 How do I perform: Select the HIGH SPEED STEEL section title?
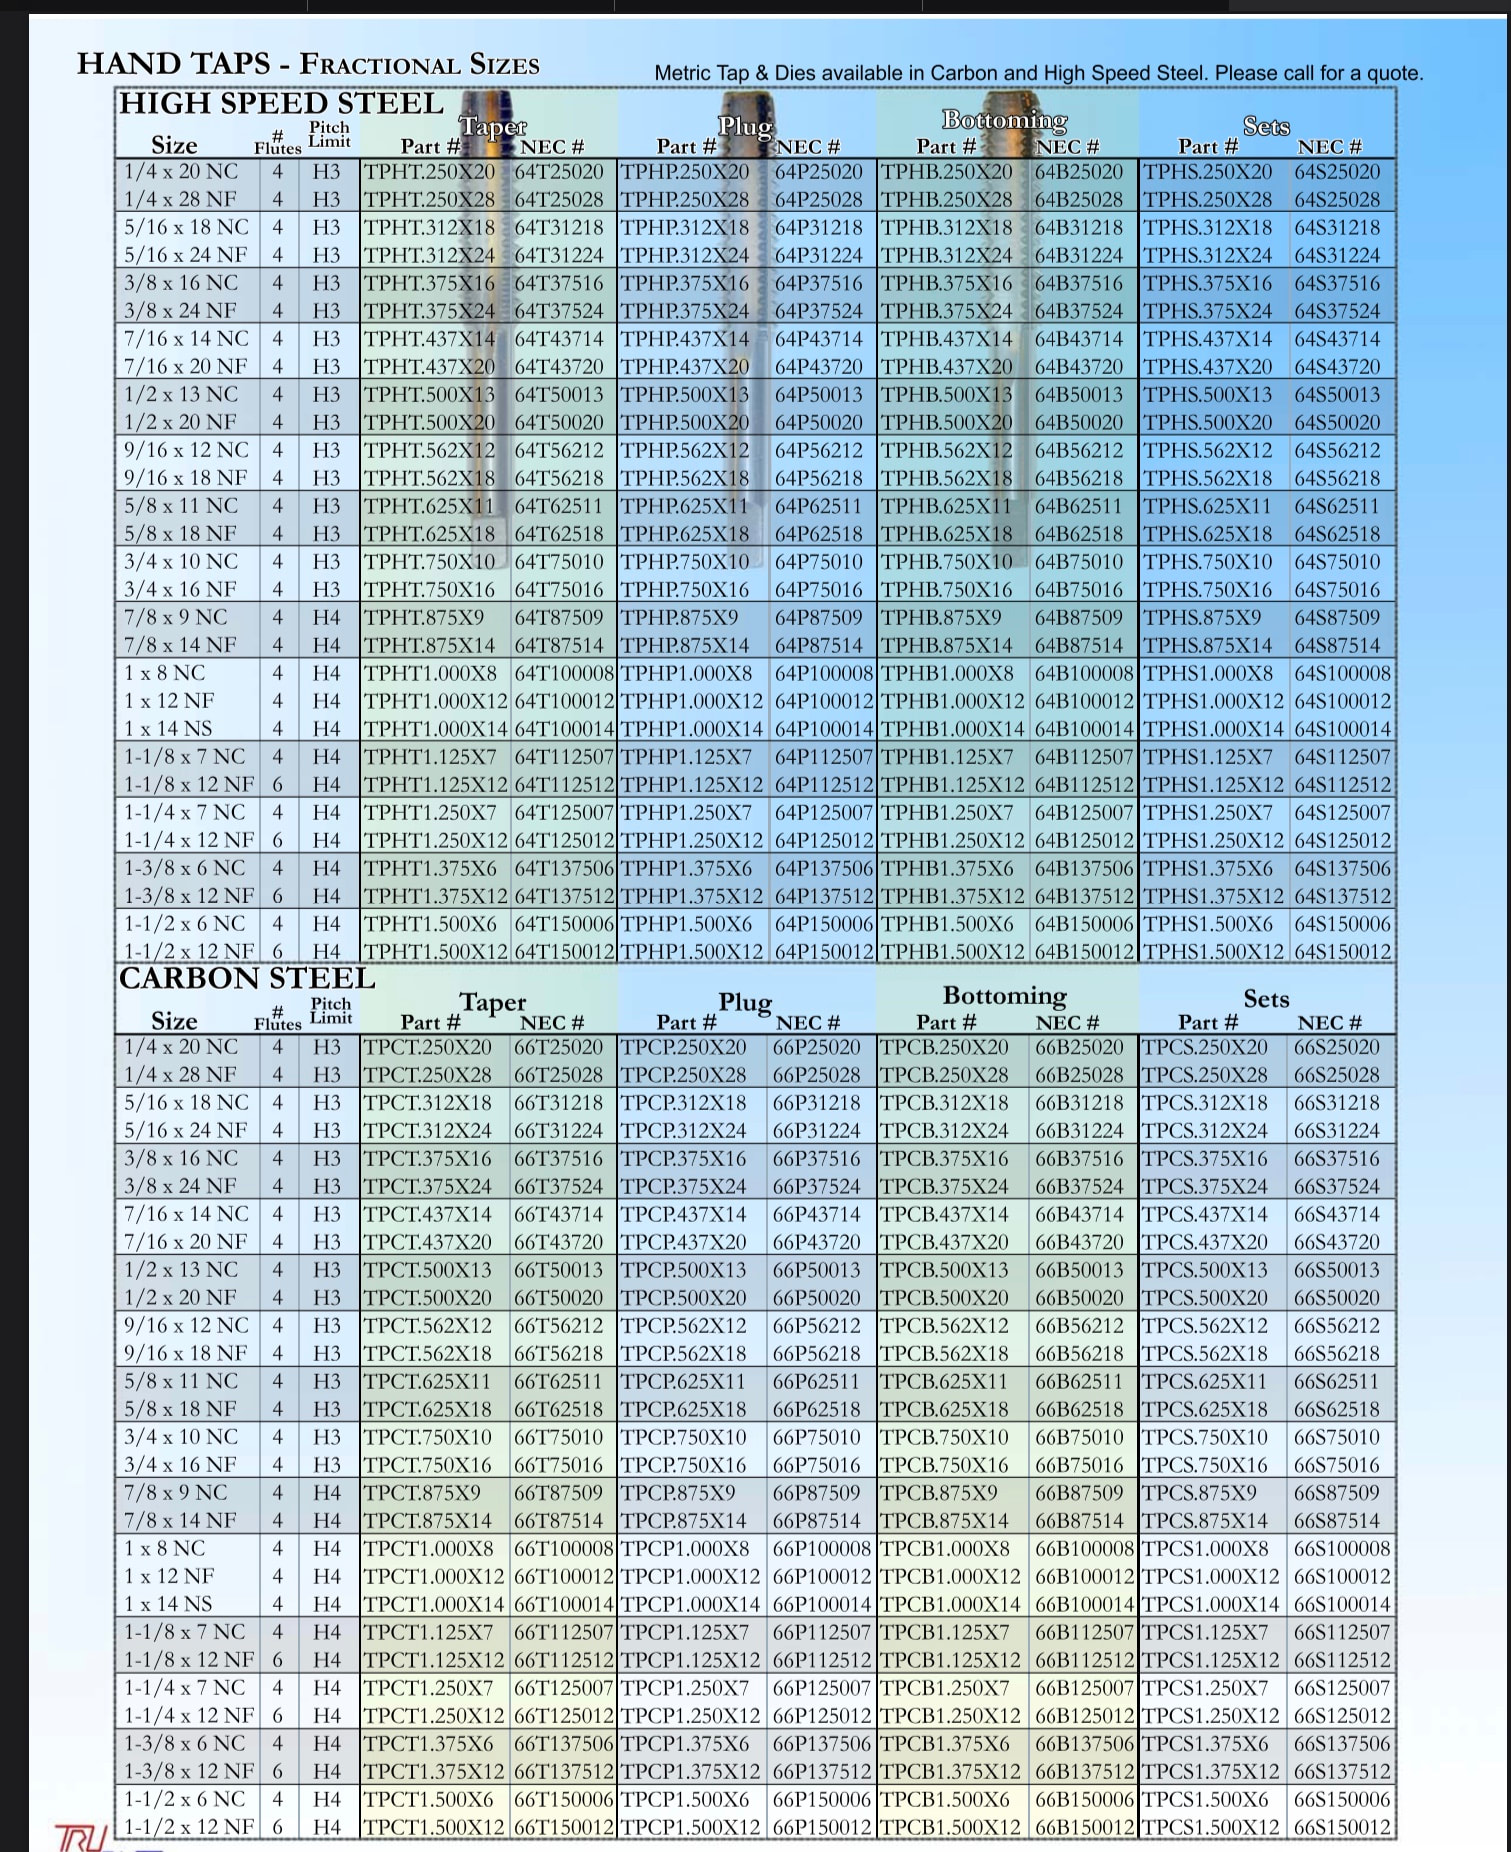[x=281, y=104]
